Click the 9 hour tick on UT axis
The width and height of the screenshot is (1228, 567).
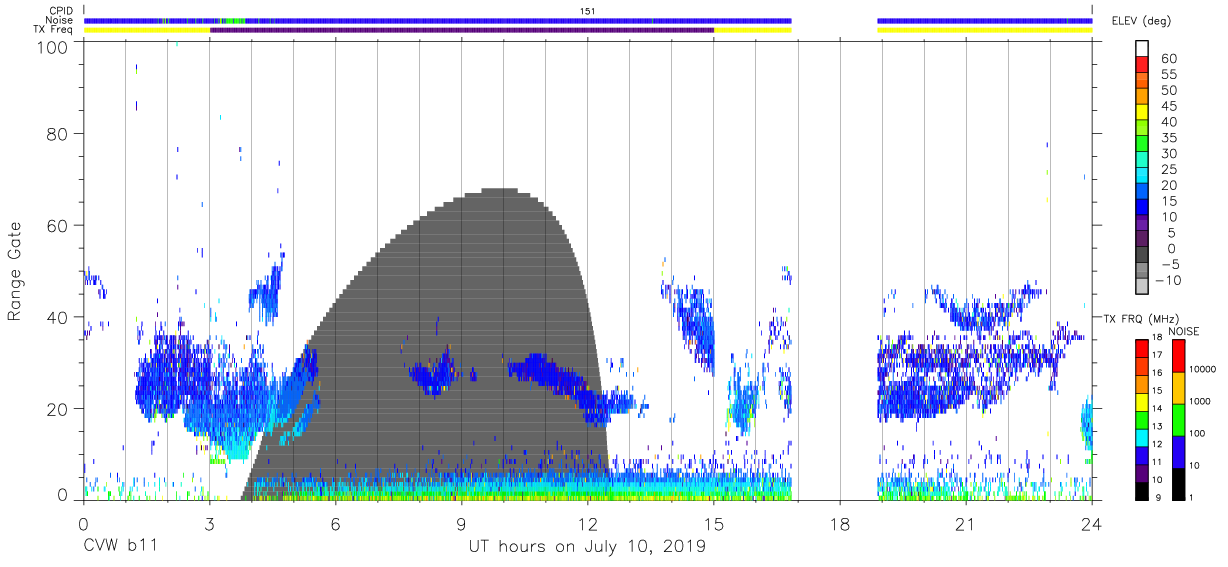[x=461, y=524]
